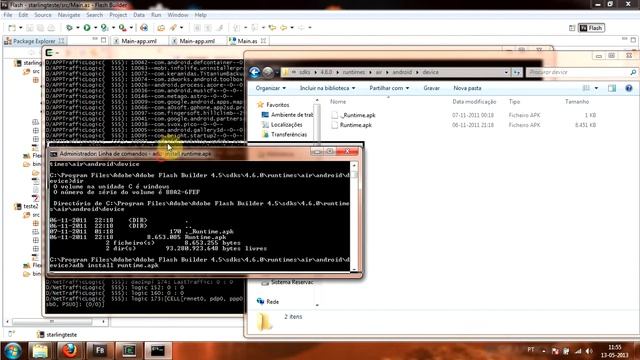Click the globe Export Release Build icon
640x360 pixels.
pos(144,28)
